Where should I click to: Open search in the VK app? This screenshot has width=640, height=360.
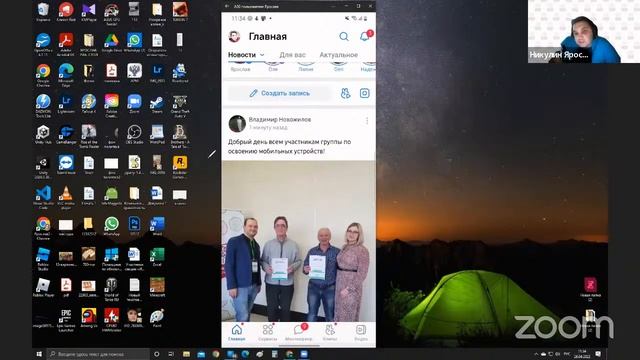[344, 37]
